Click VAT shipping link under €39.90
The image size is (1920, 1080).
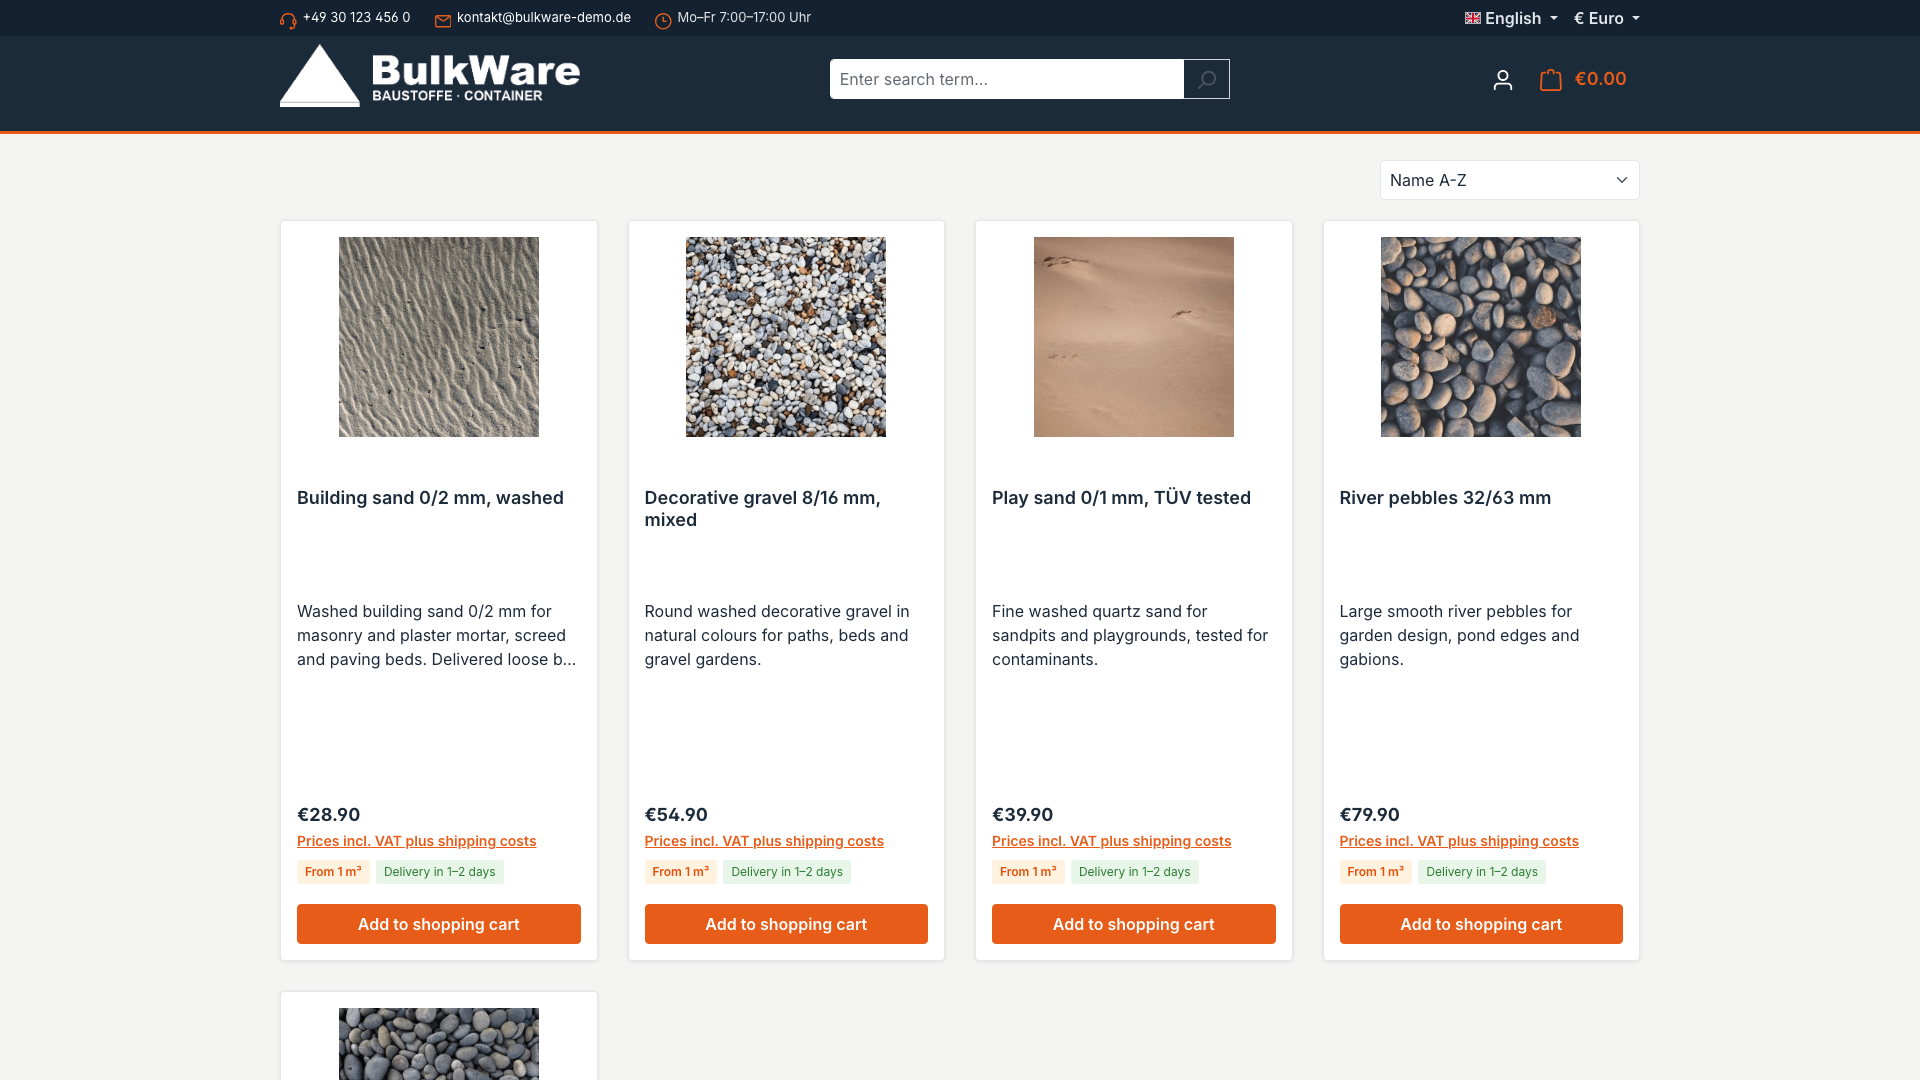pos(1111,841)
